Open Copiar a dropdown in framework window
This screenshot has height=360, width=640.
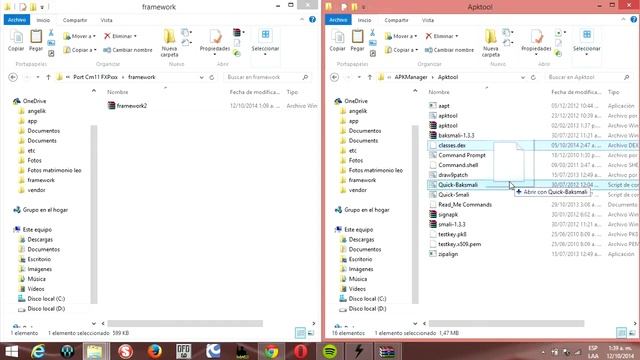point(80,50)
